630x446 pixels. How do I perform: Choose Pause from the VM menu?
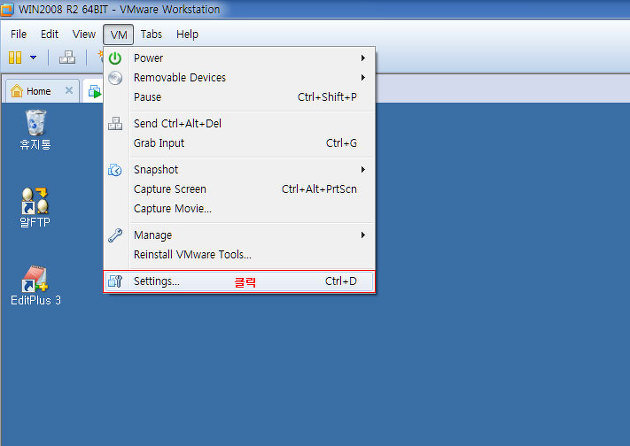[239, 97]
